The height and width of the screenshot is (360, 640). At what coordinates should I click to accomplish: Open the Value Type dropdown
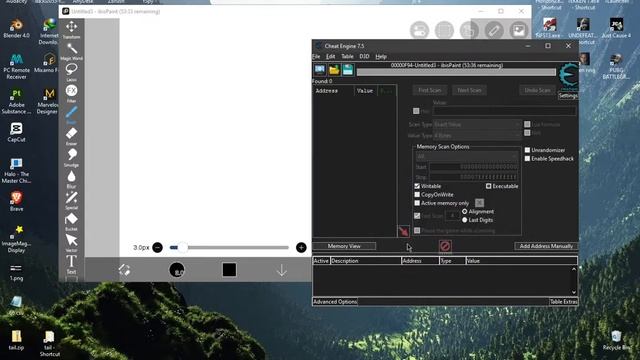coord(477,136)
